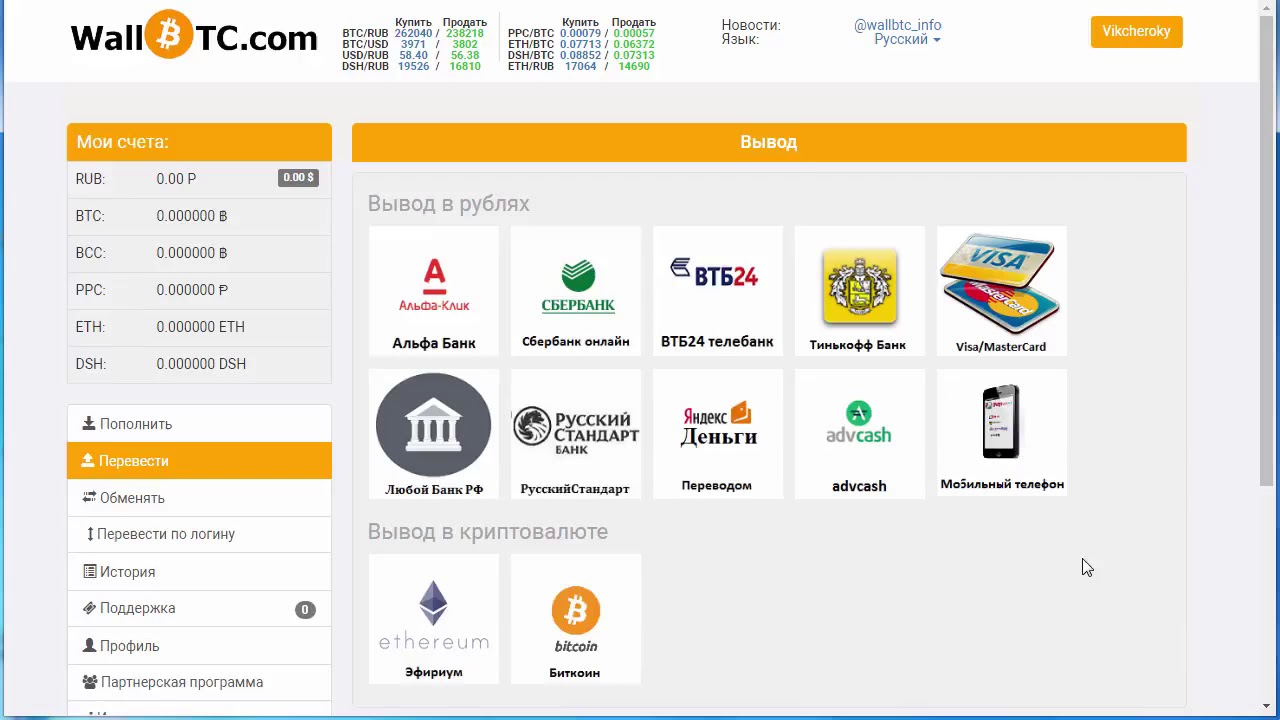Click ETH/RUB rate row
Viewport: 1280px width, 720px height.
coord(582,66)
